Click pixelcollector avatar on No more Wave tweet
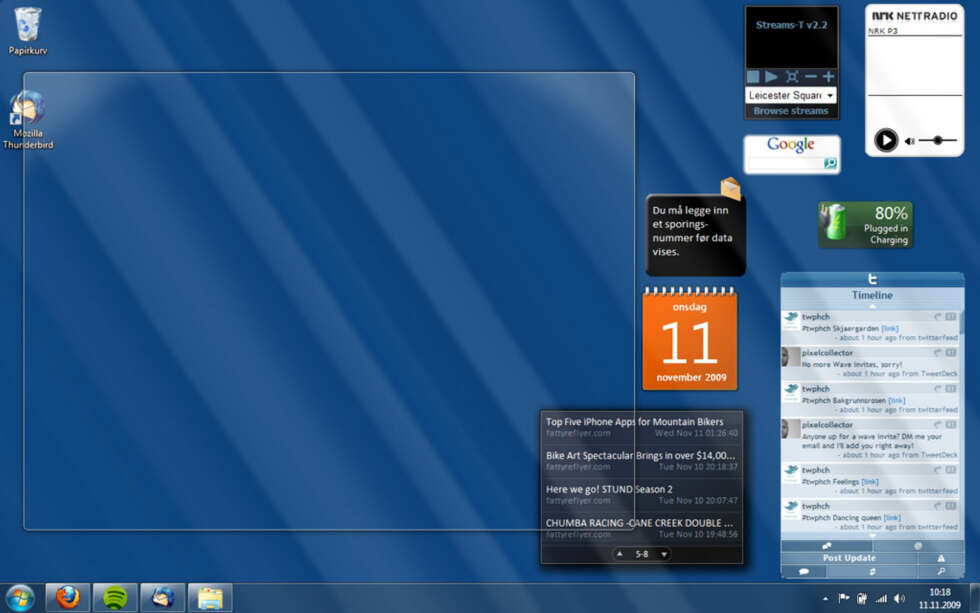 791,357
